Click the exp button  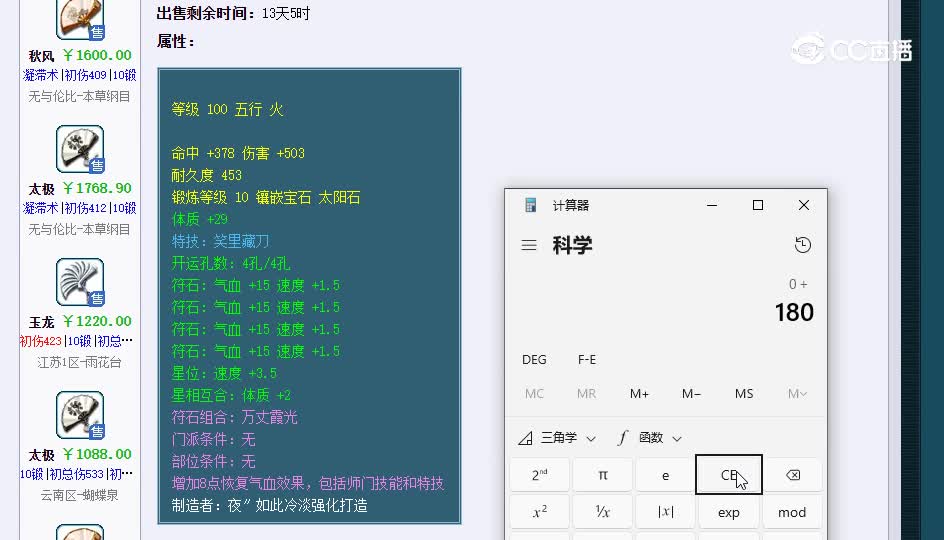pyautogui.click(x=728, y=512)
